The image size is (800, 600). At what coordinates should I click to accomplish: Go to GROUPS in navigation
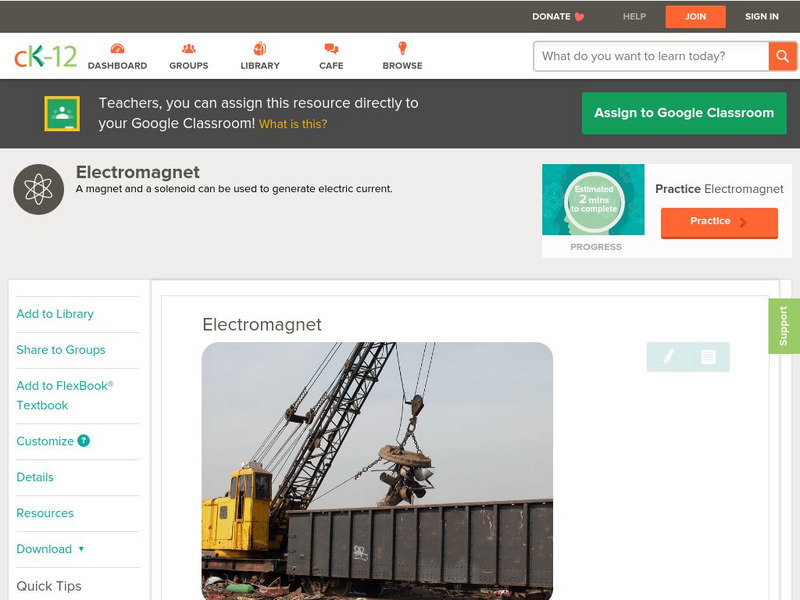click(x=189, y=66)
